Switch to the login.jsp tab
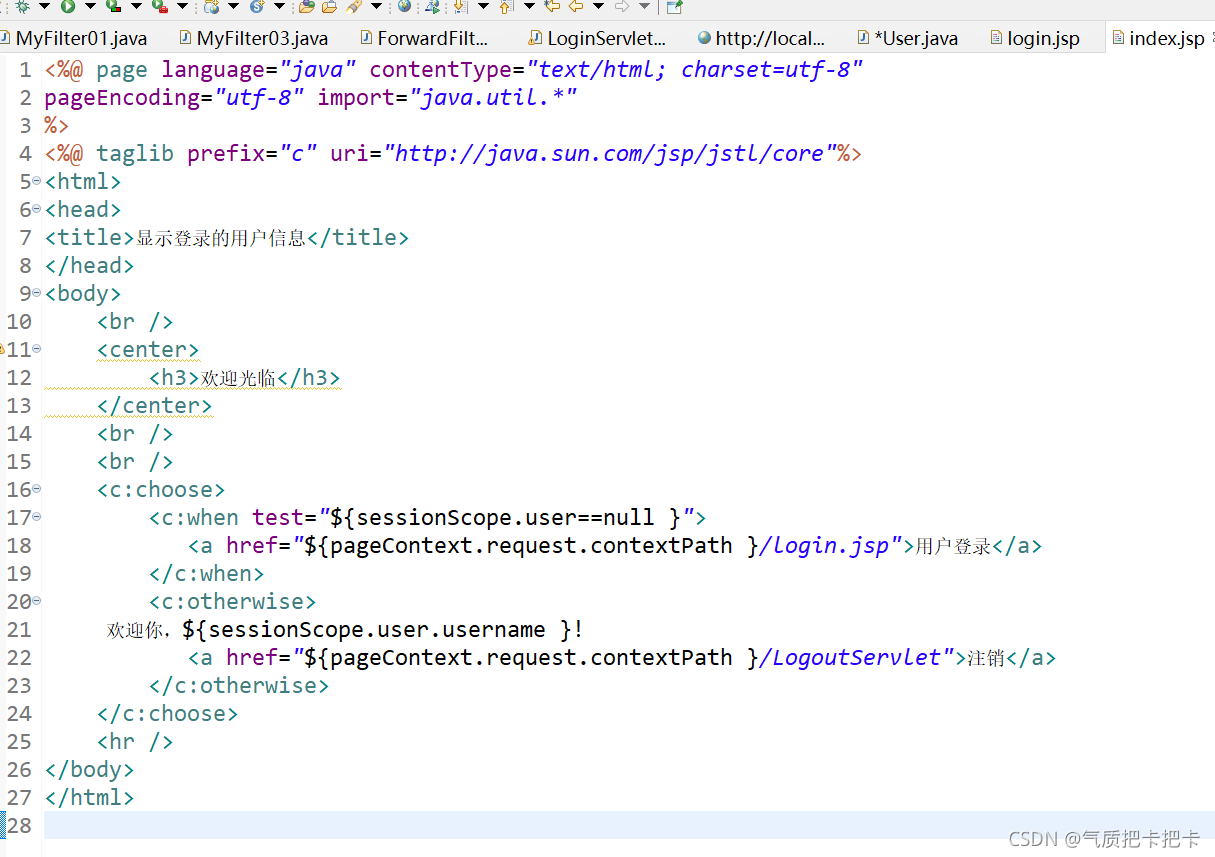 pyautogui.click(x=1036, y=38)
